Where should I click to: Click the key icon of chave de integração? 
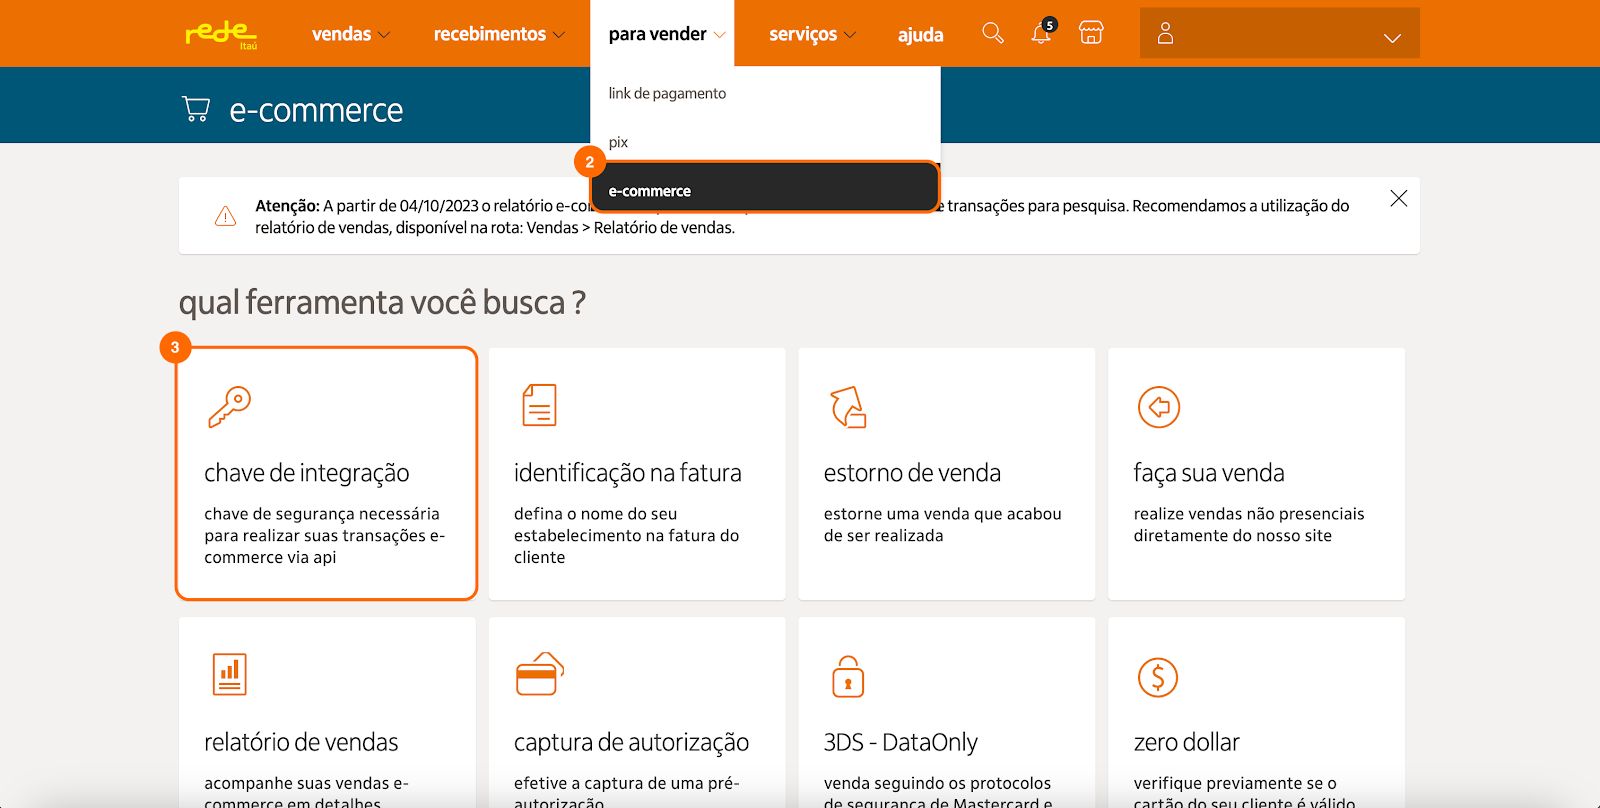pyautogui.click(x=229, y=407)
